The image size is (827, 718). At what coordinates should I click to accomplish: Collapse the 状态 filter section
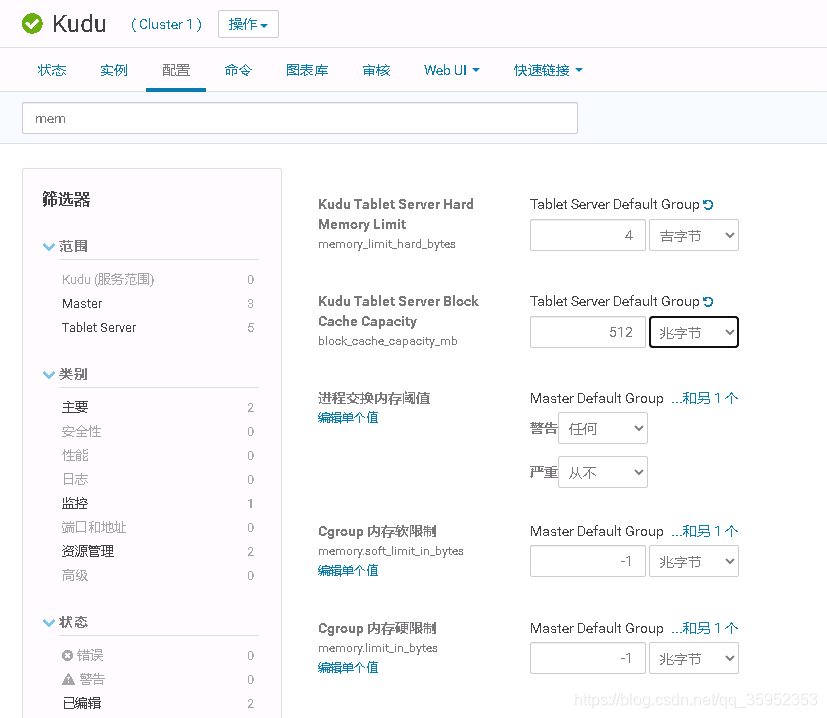click(x=49, y=623)
